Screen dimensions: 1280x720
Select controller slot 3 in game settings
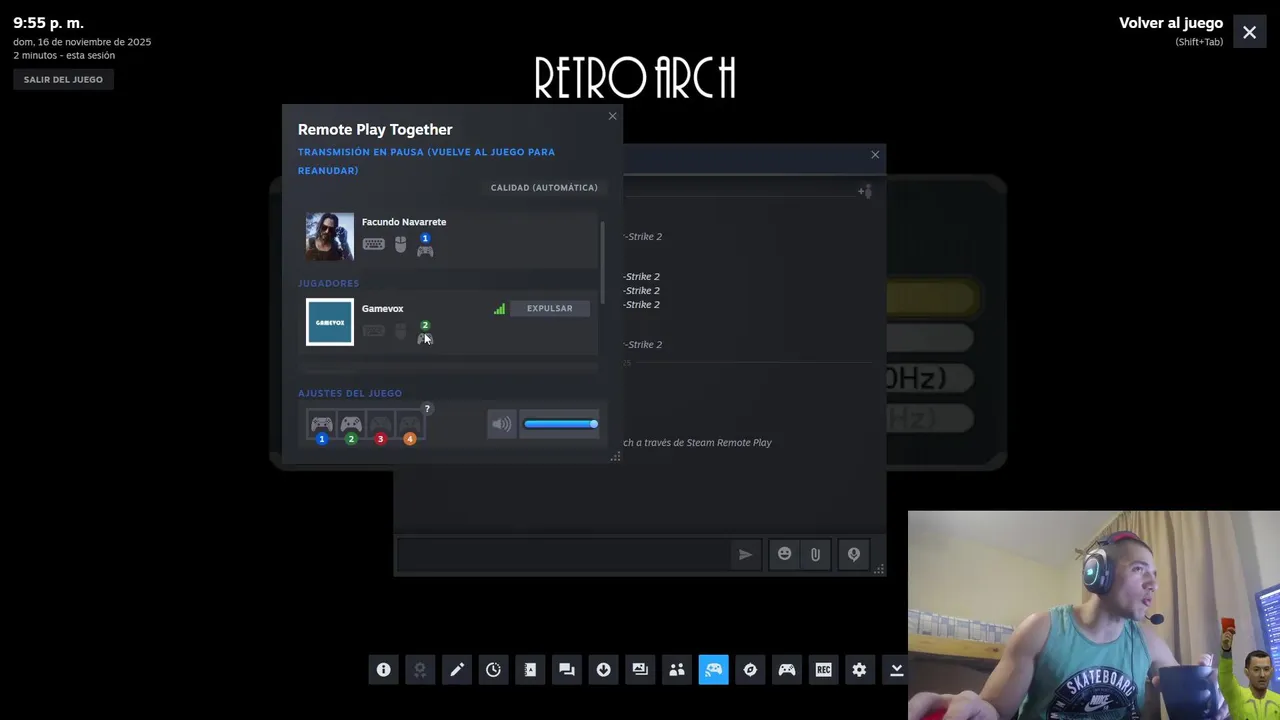(x=380, y=427)
